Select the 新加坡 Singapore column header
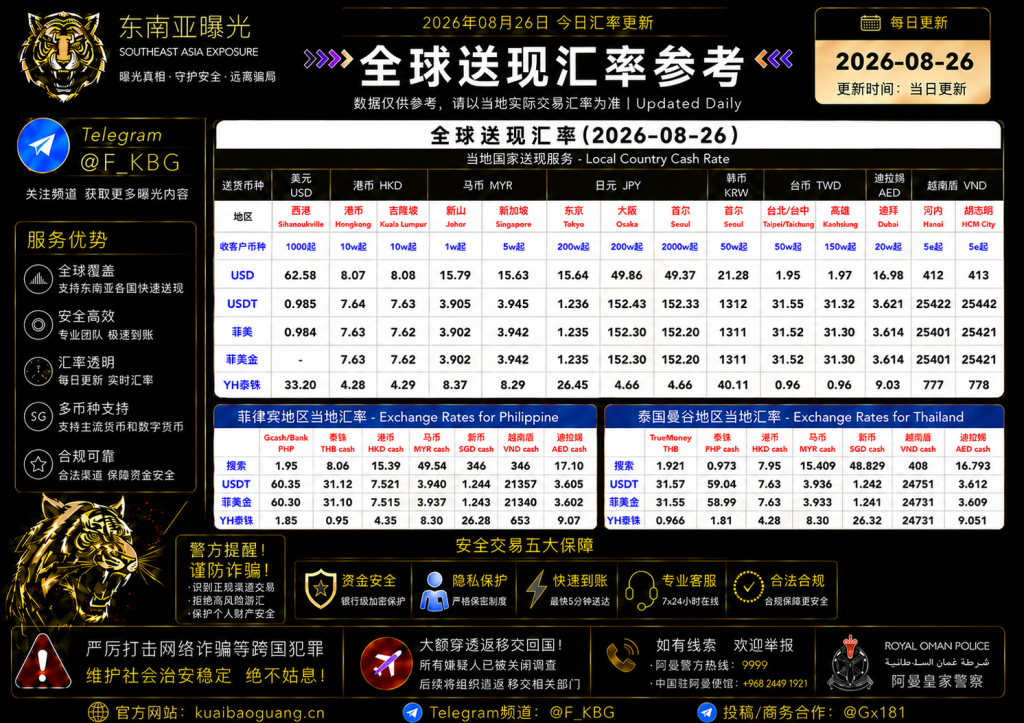The image size is (1024, 723). (x=513, y=216)
